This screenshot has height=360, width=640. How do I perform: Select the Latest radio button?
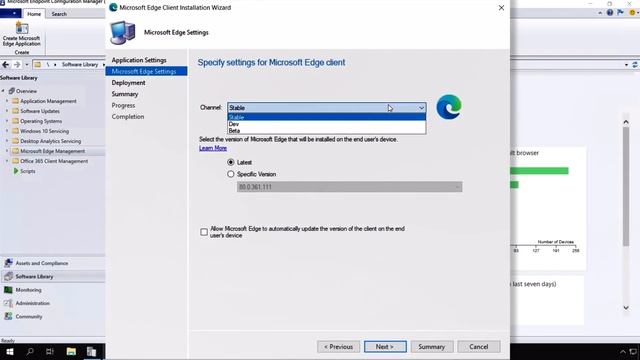point(231,162)
